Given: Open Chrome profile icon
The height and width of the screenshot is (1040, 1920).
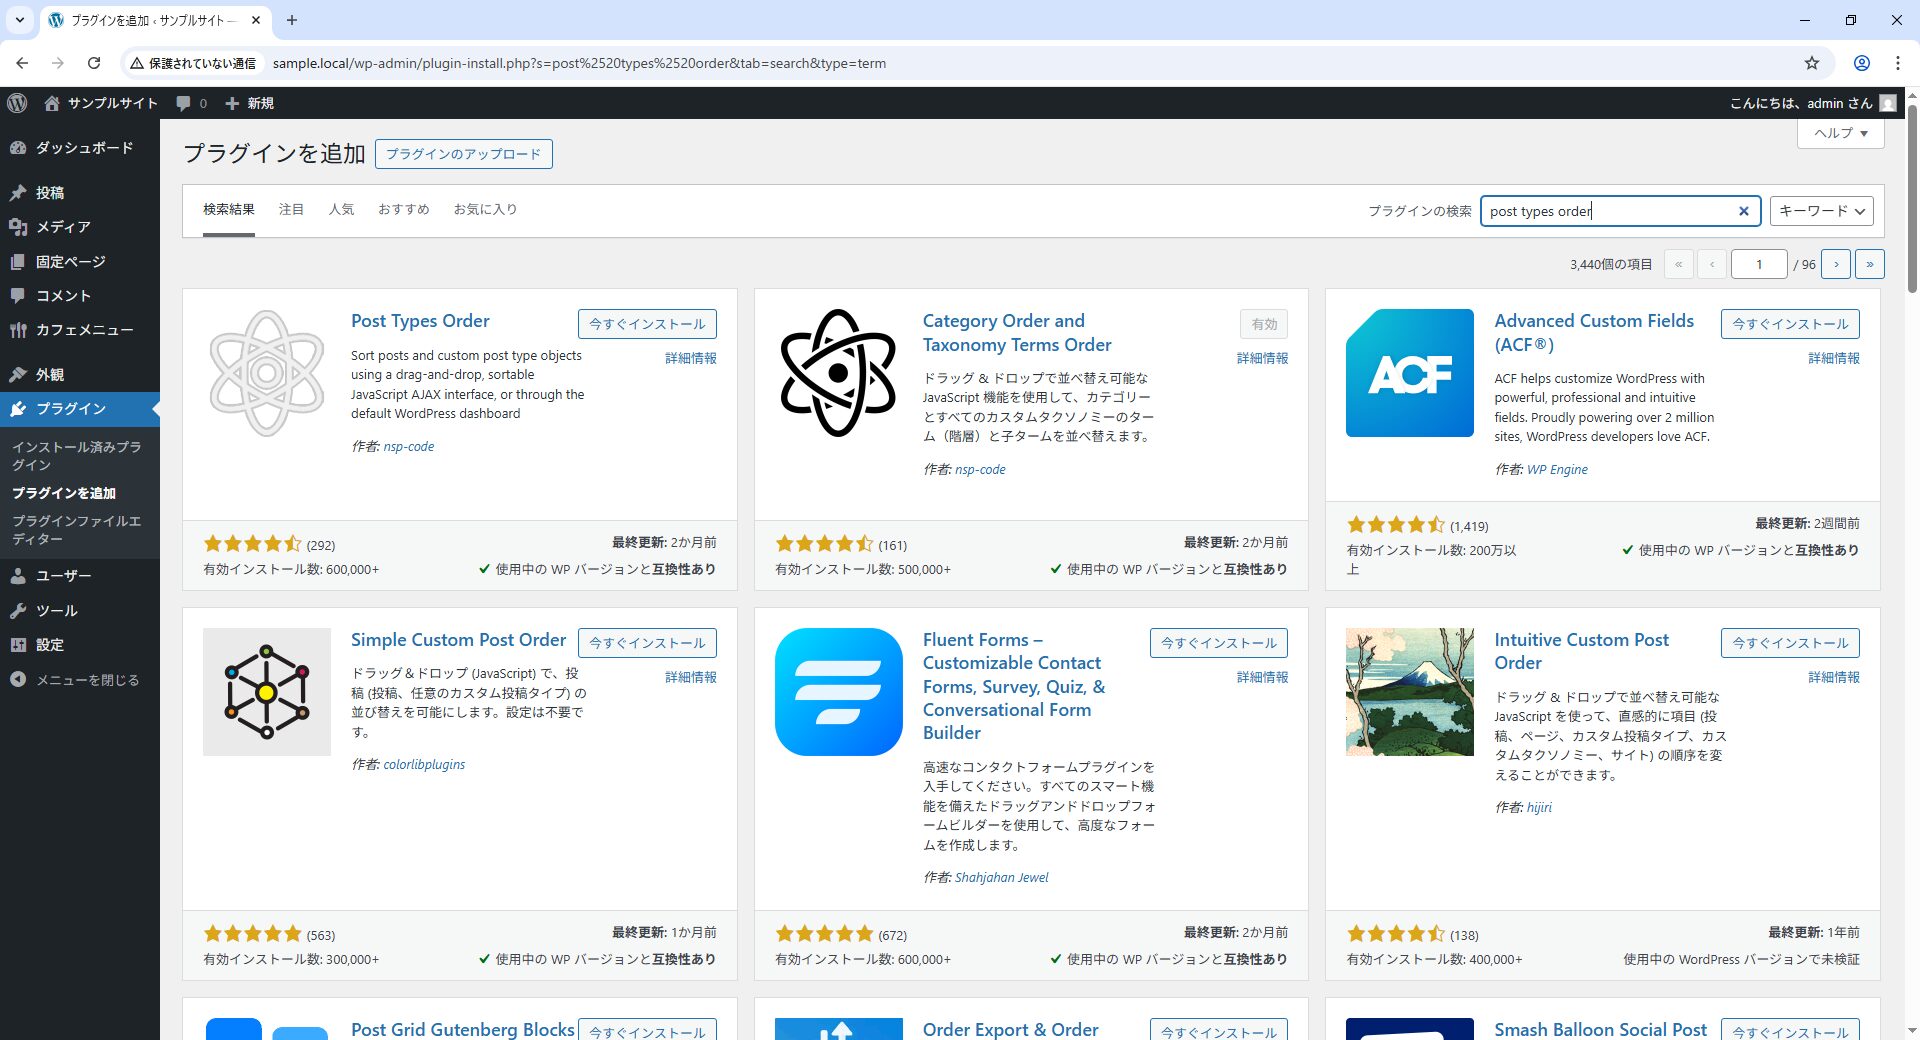Looking at the screenshot, I should tap(1862, 63).
